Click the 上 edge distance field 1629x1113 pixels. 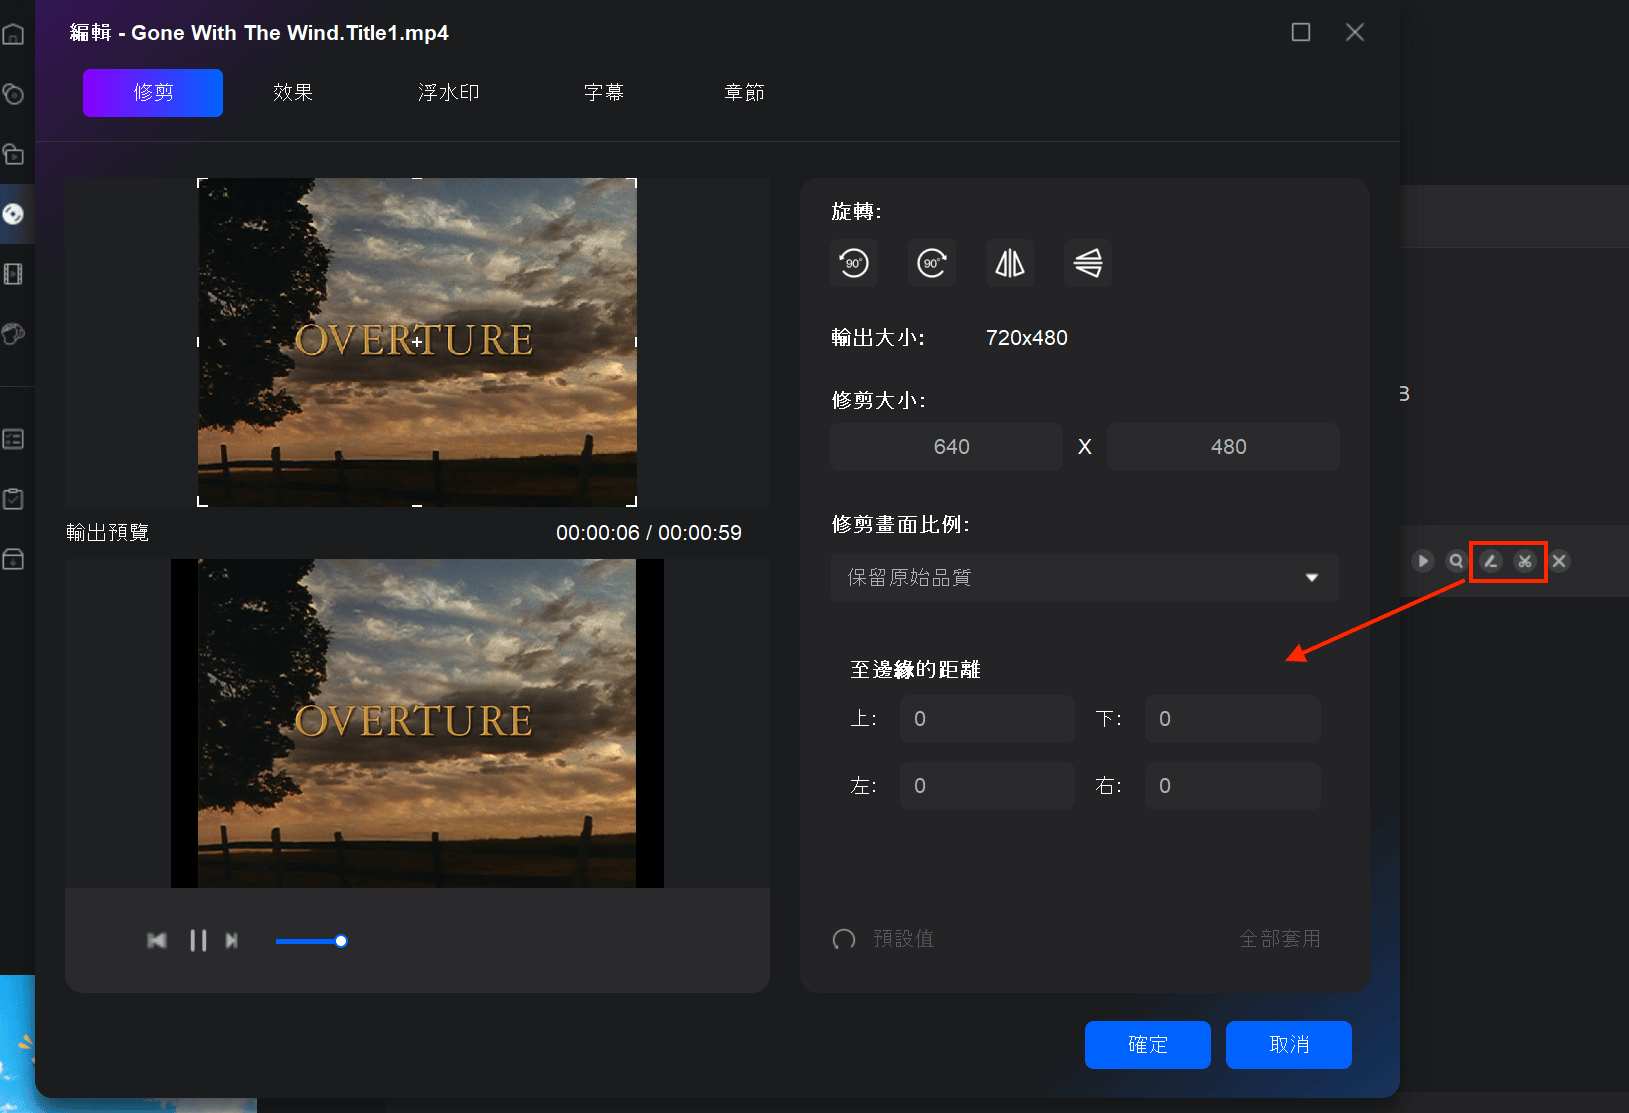coord(987,719)
